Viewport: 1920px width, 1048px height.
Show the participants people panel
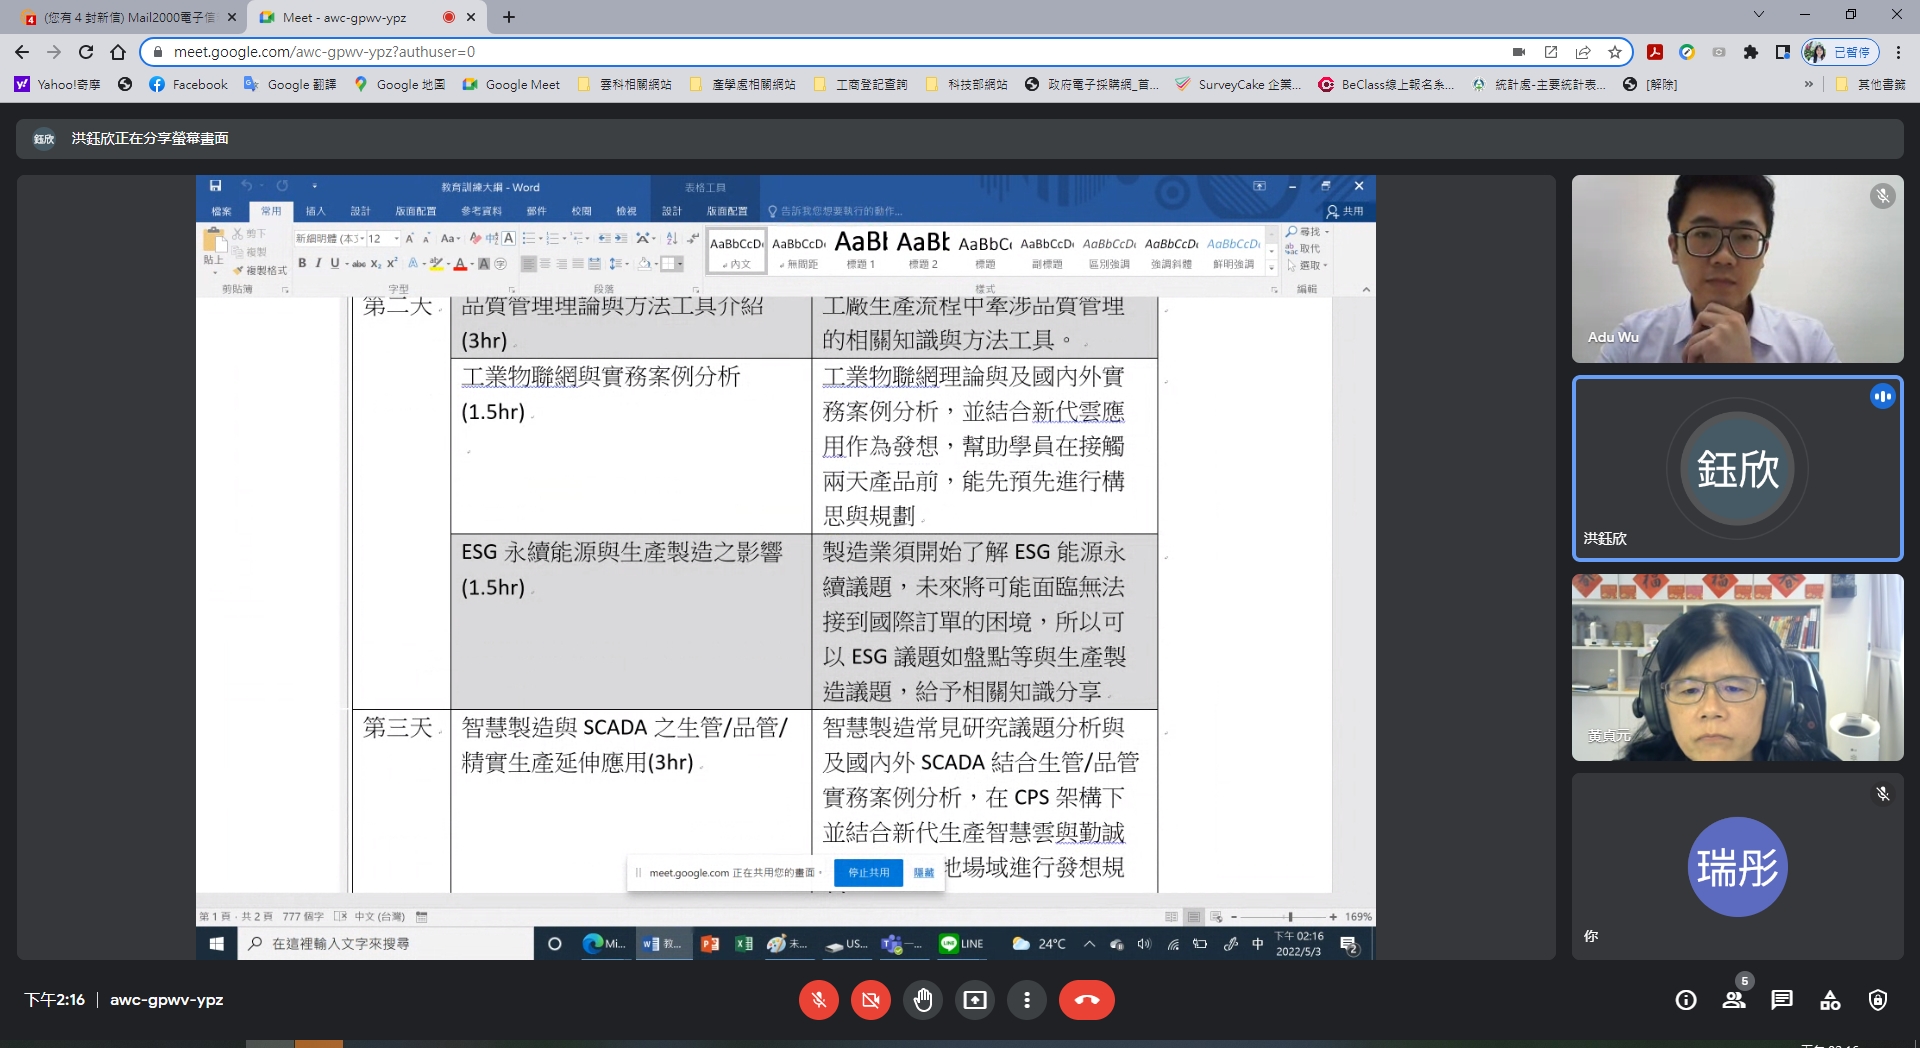point(1734,1000)
